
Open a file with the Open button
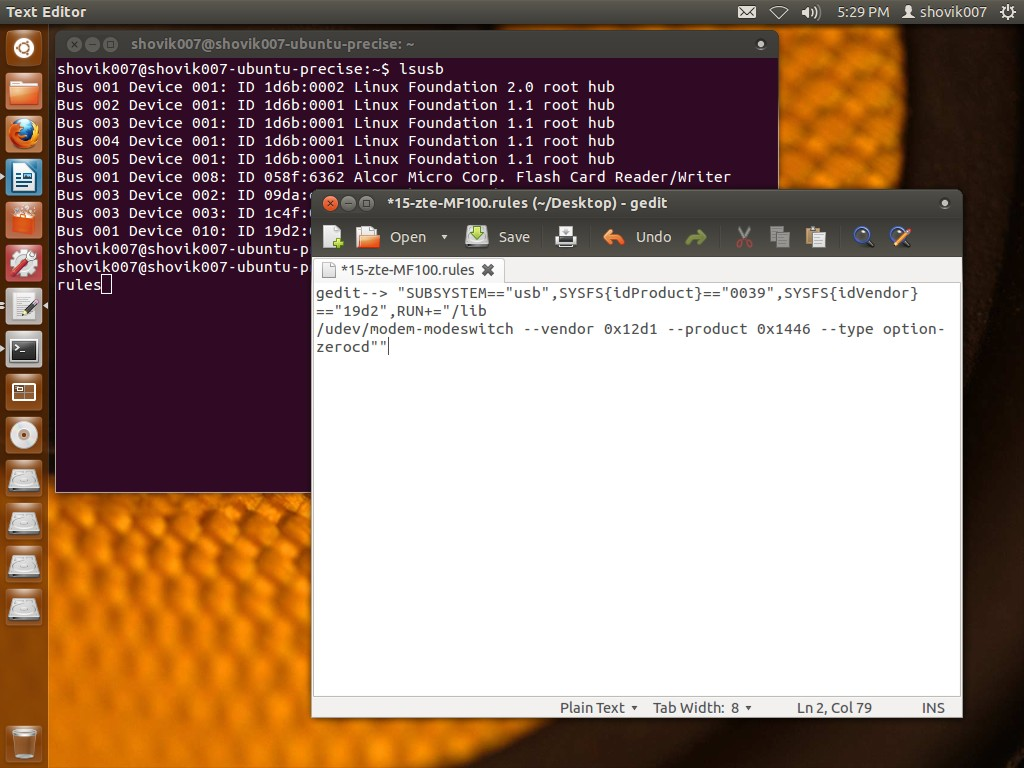395,237
